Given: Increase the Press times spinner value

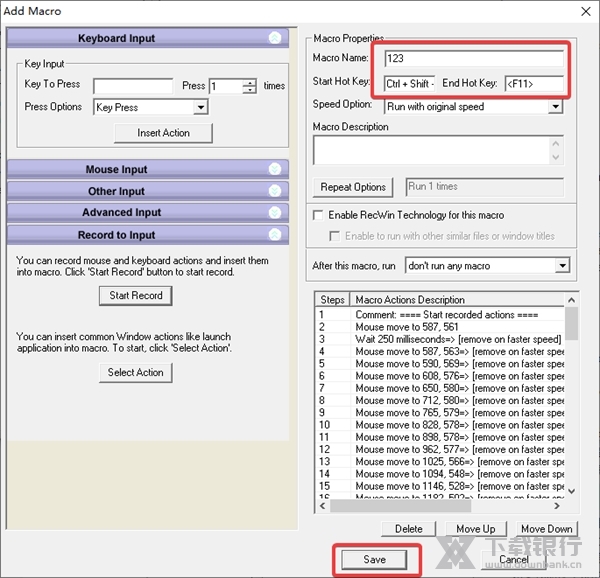Looking at the screenshot, I should click(x=250, y=82).
